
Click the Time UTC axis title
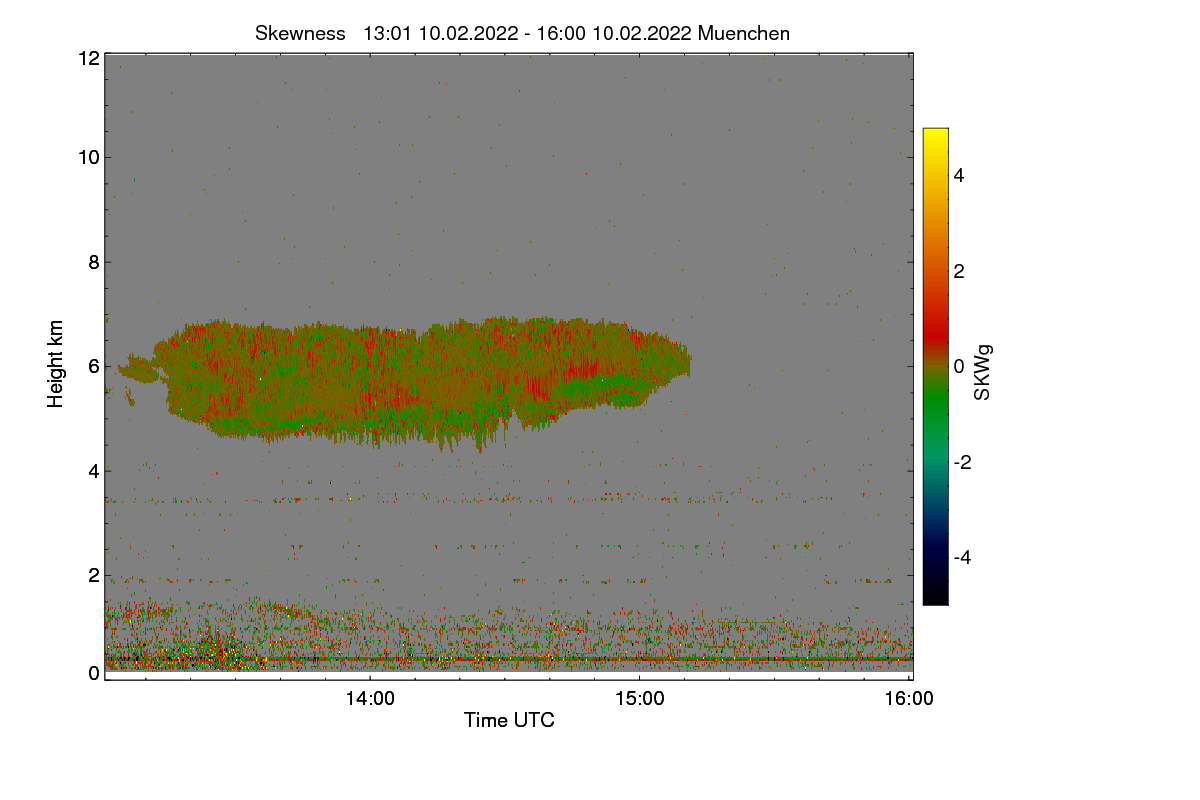pyautogui.click(x=509, y=720)
